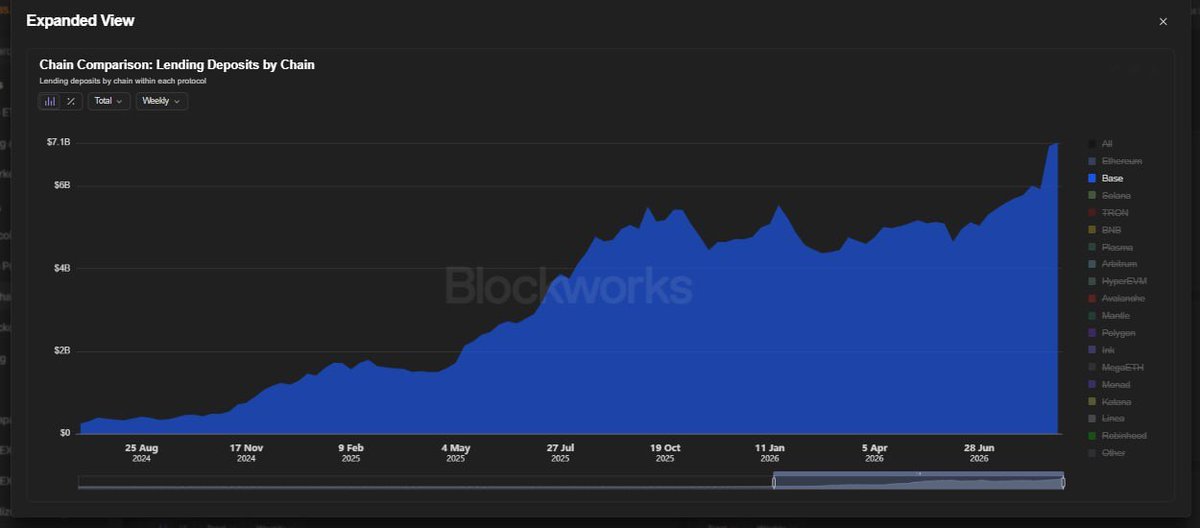
Task: Click the $7.1B axis label
Action: [59, 143]
